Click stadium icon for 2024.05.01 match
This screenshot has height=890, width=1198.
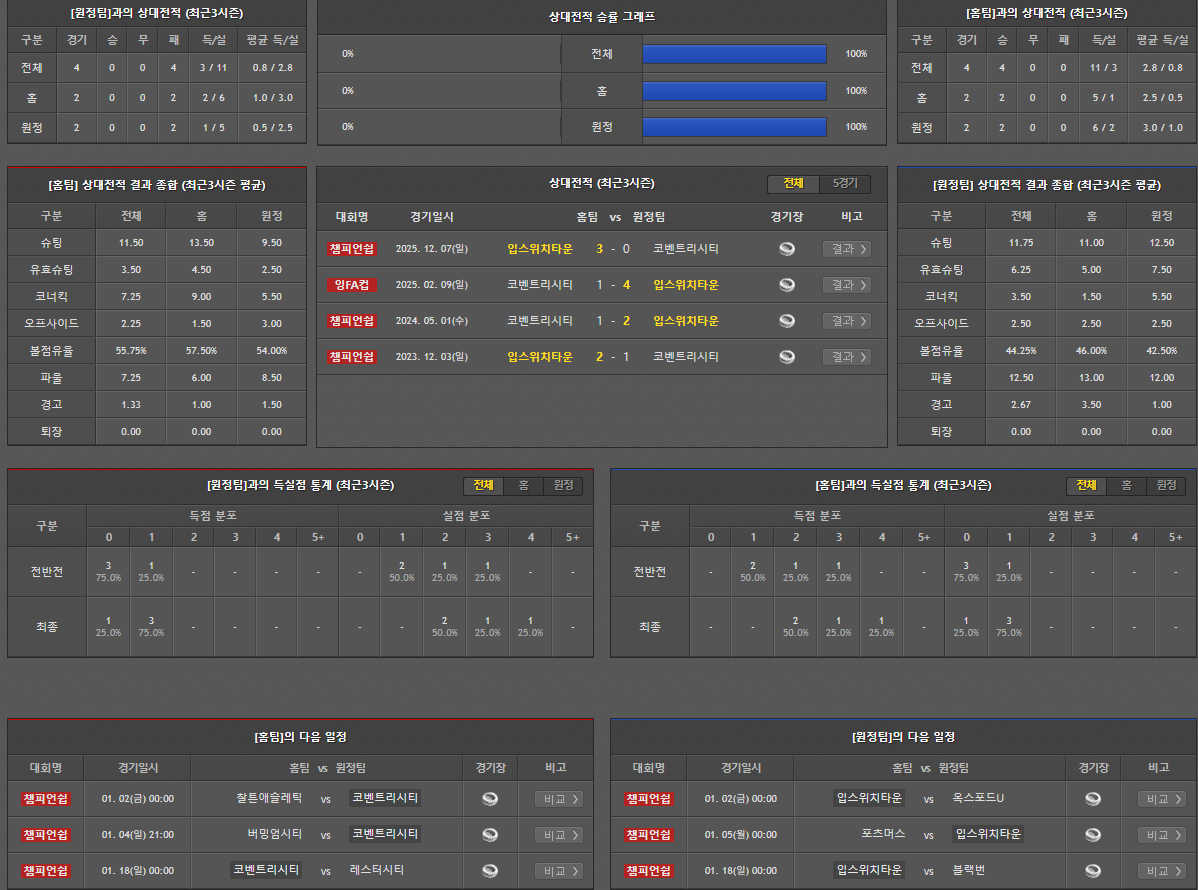(x=787, y=321)
